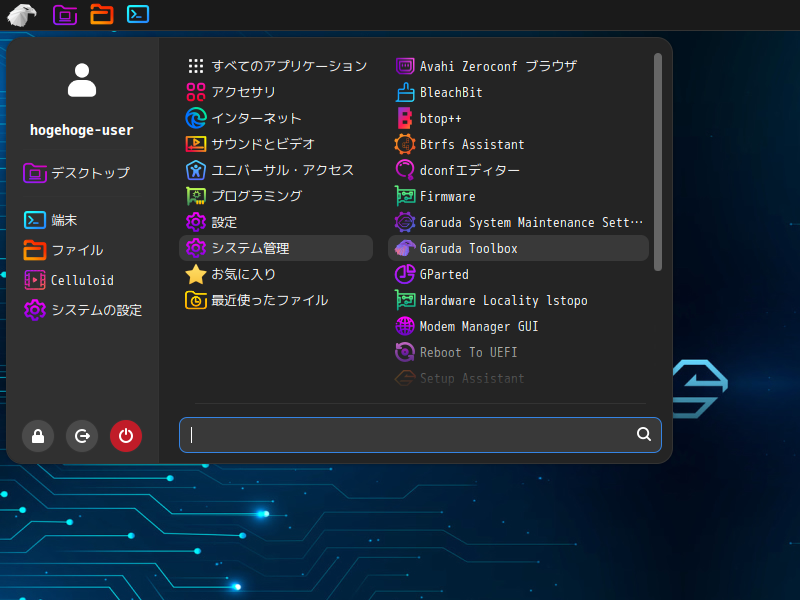800x600 pixels.
Task: Select the 最近使ったファイル category
Action: point(276,300)
